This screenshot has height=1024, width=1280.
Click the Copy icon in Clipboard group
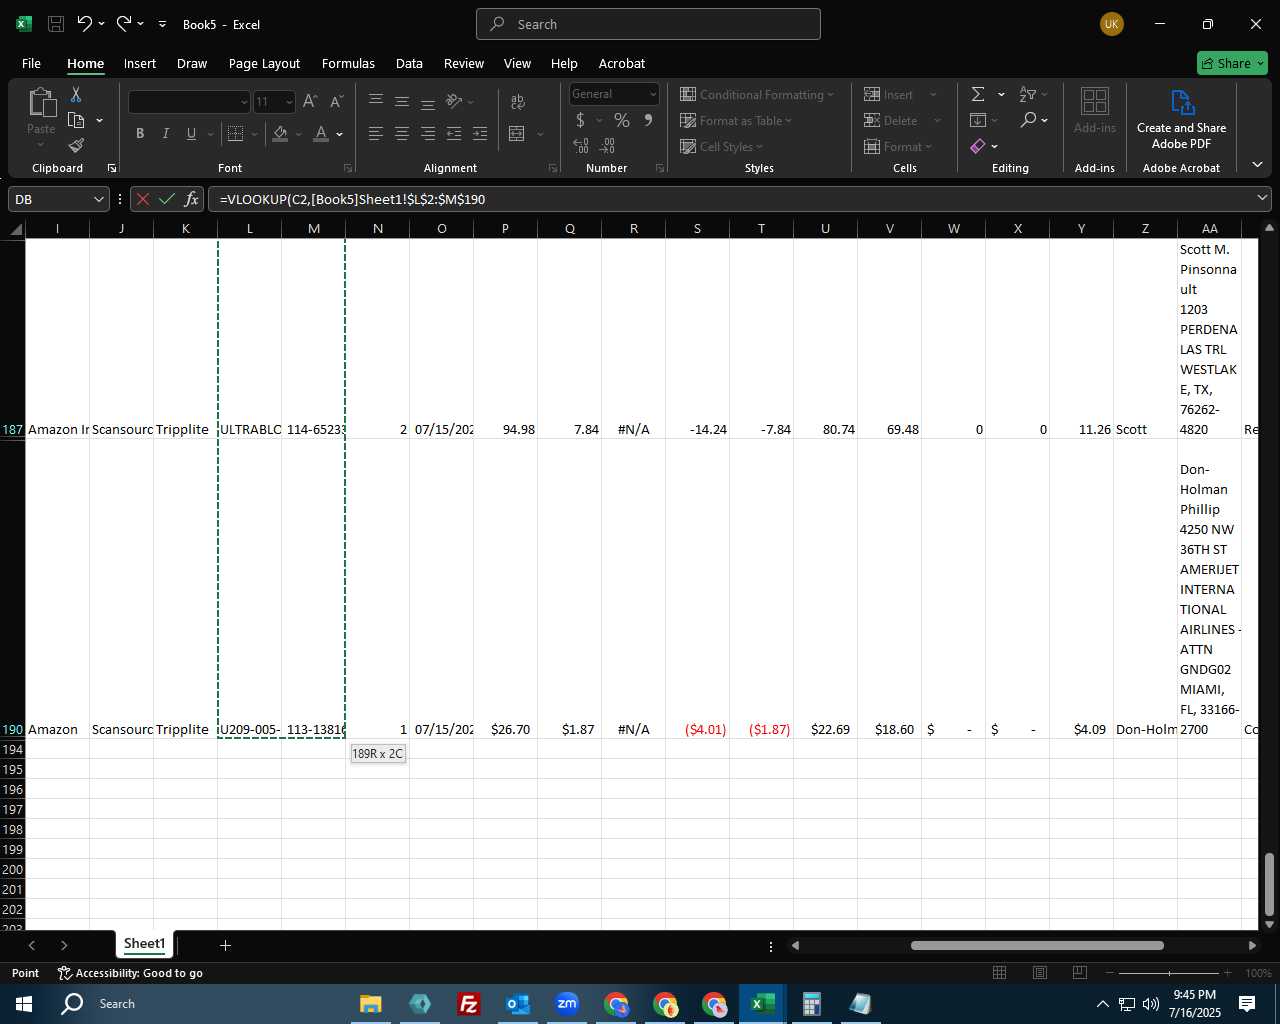point(76,120)
